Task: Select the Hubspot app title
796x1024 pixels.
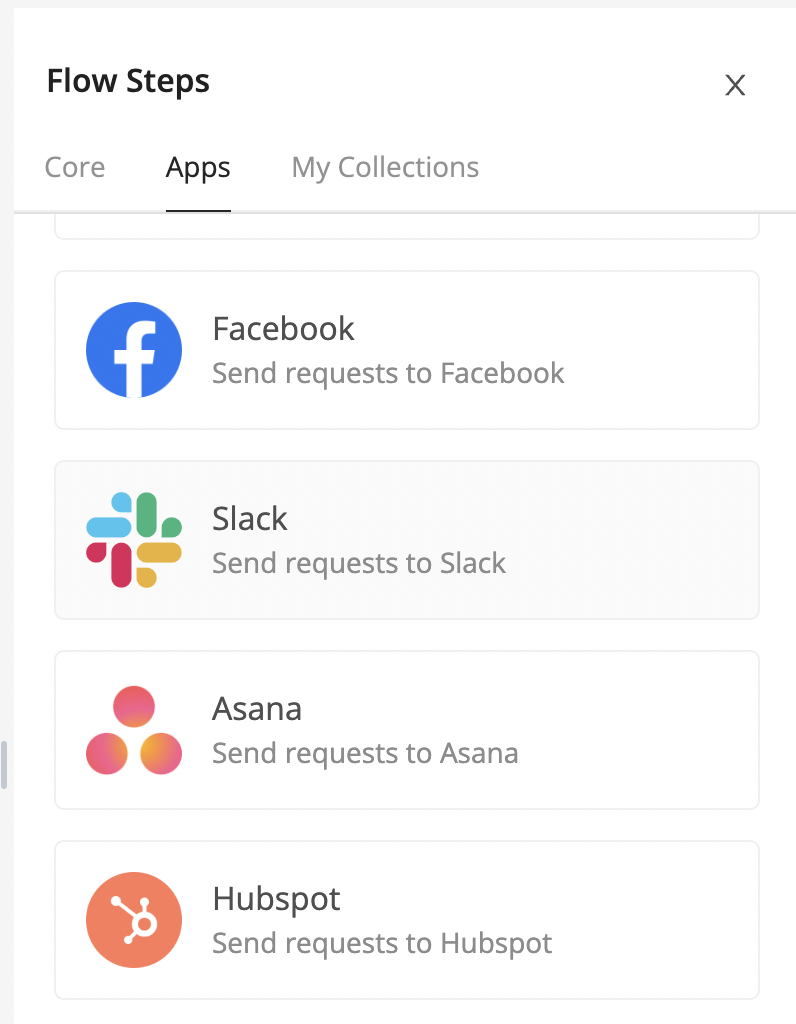Action: pos(276,899)
